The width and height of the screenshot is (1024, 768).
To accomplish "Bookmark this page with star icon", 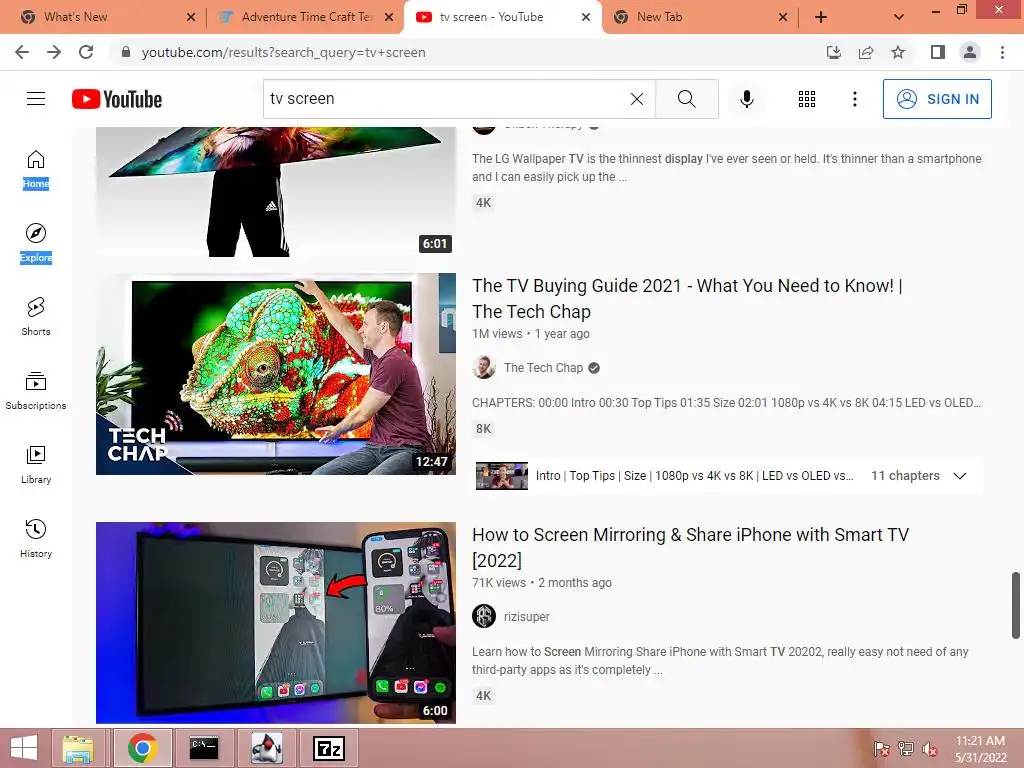I will click(898, 52).
